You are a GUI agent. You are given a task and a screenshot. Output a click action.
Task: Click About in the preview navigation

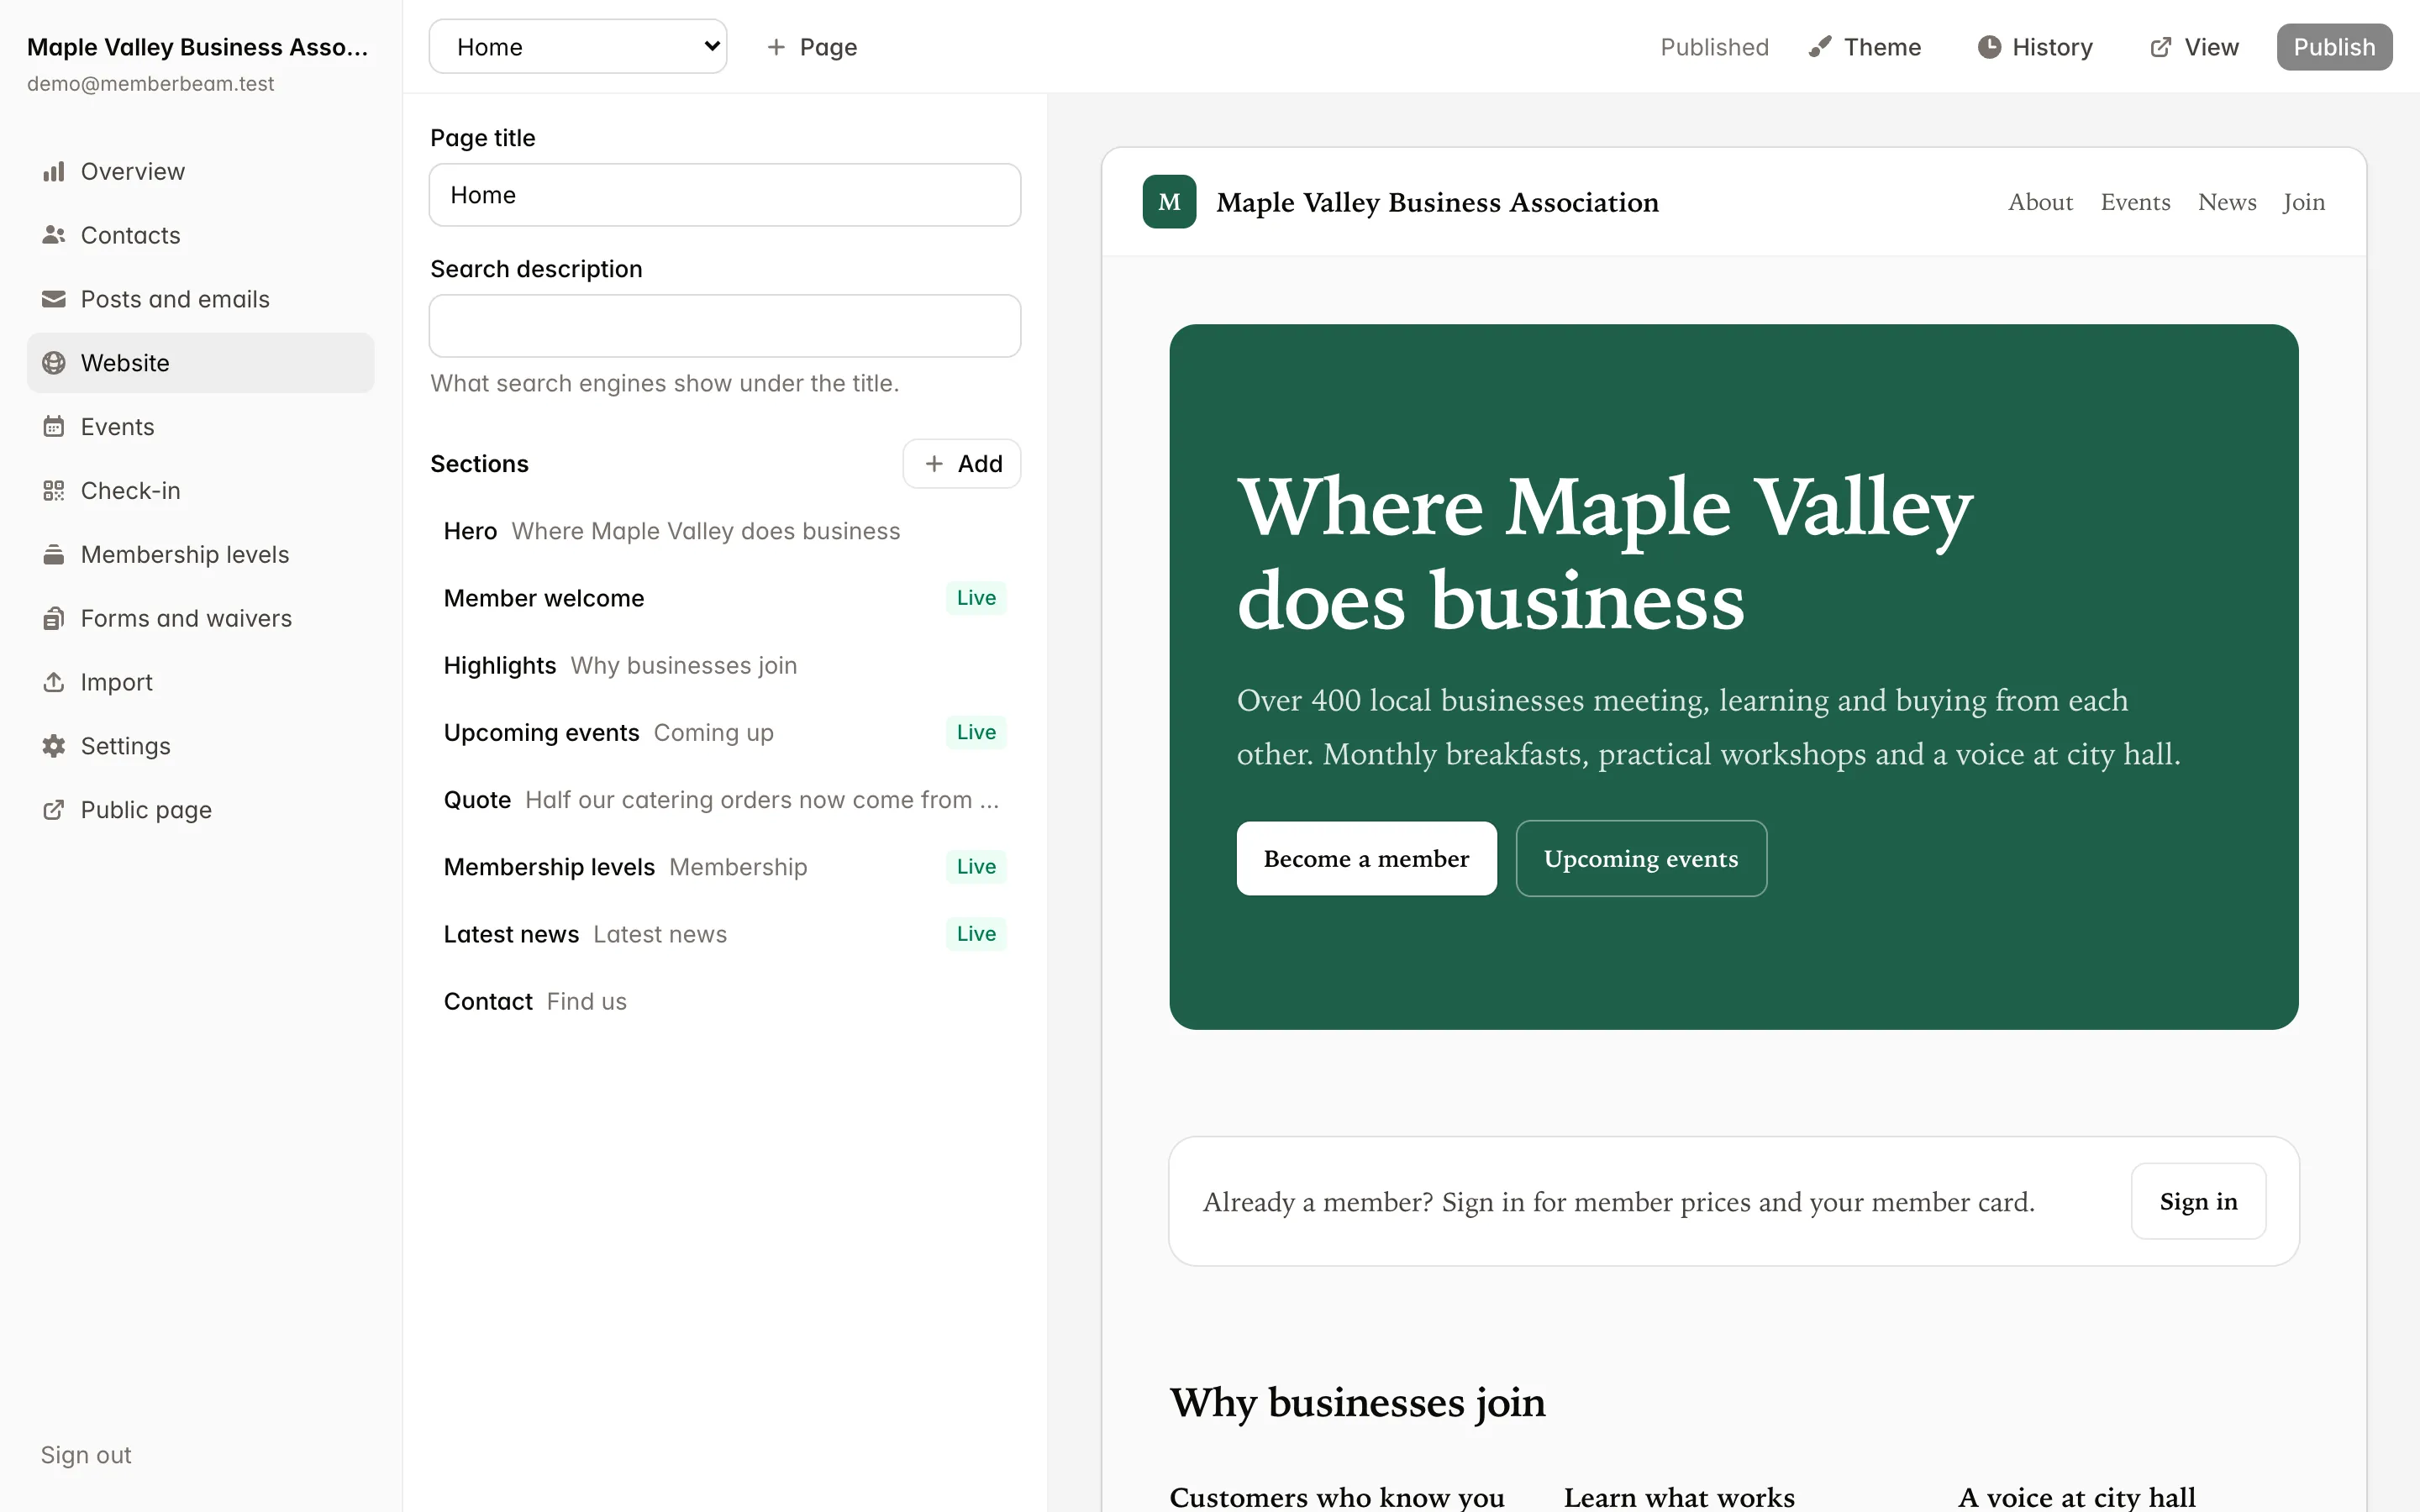click(2040, 202)
